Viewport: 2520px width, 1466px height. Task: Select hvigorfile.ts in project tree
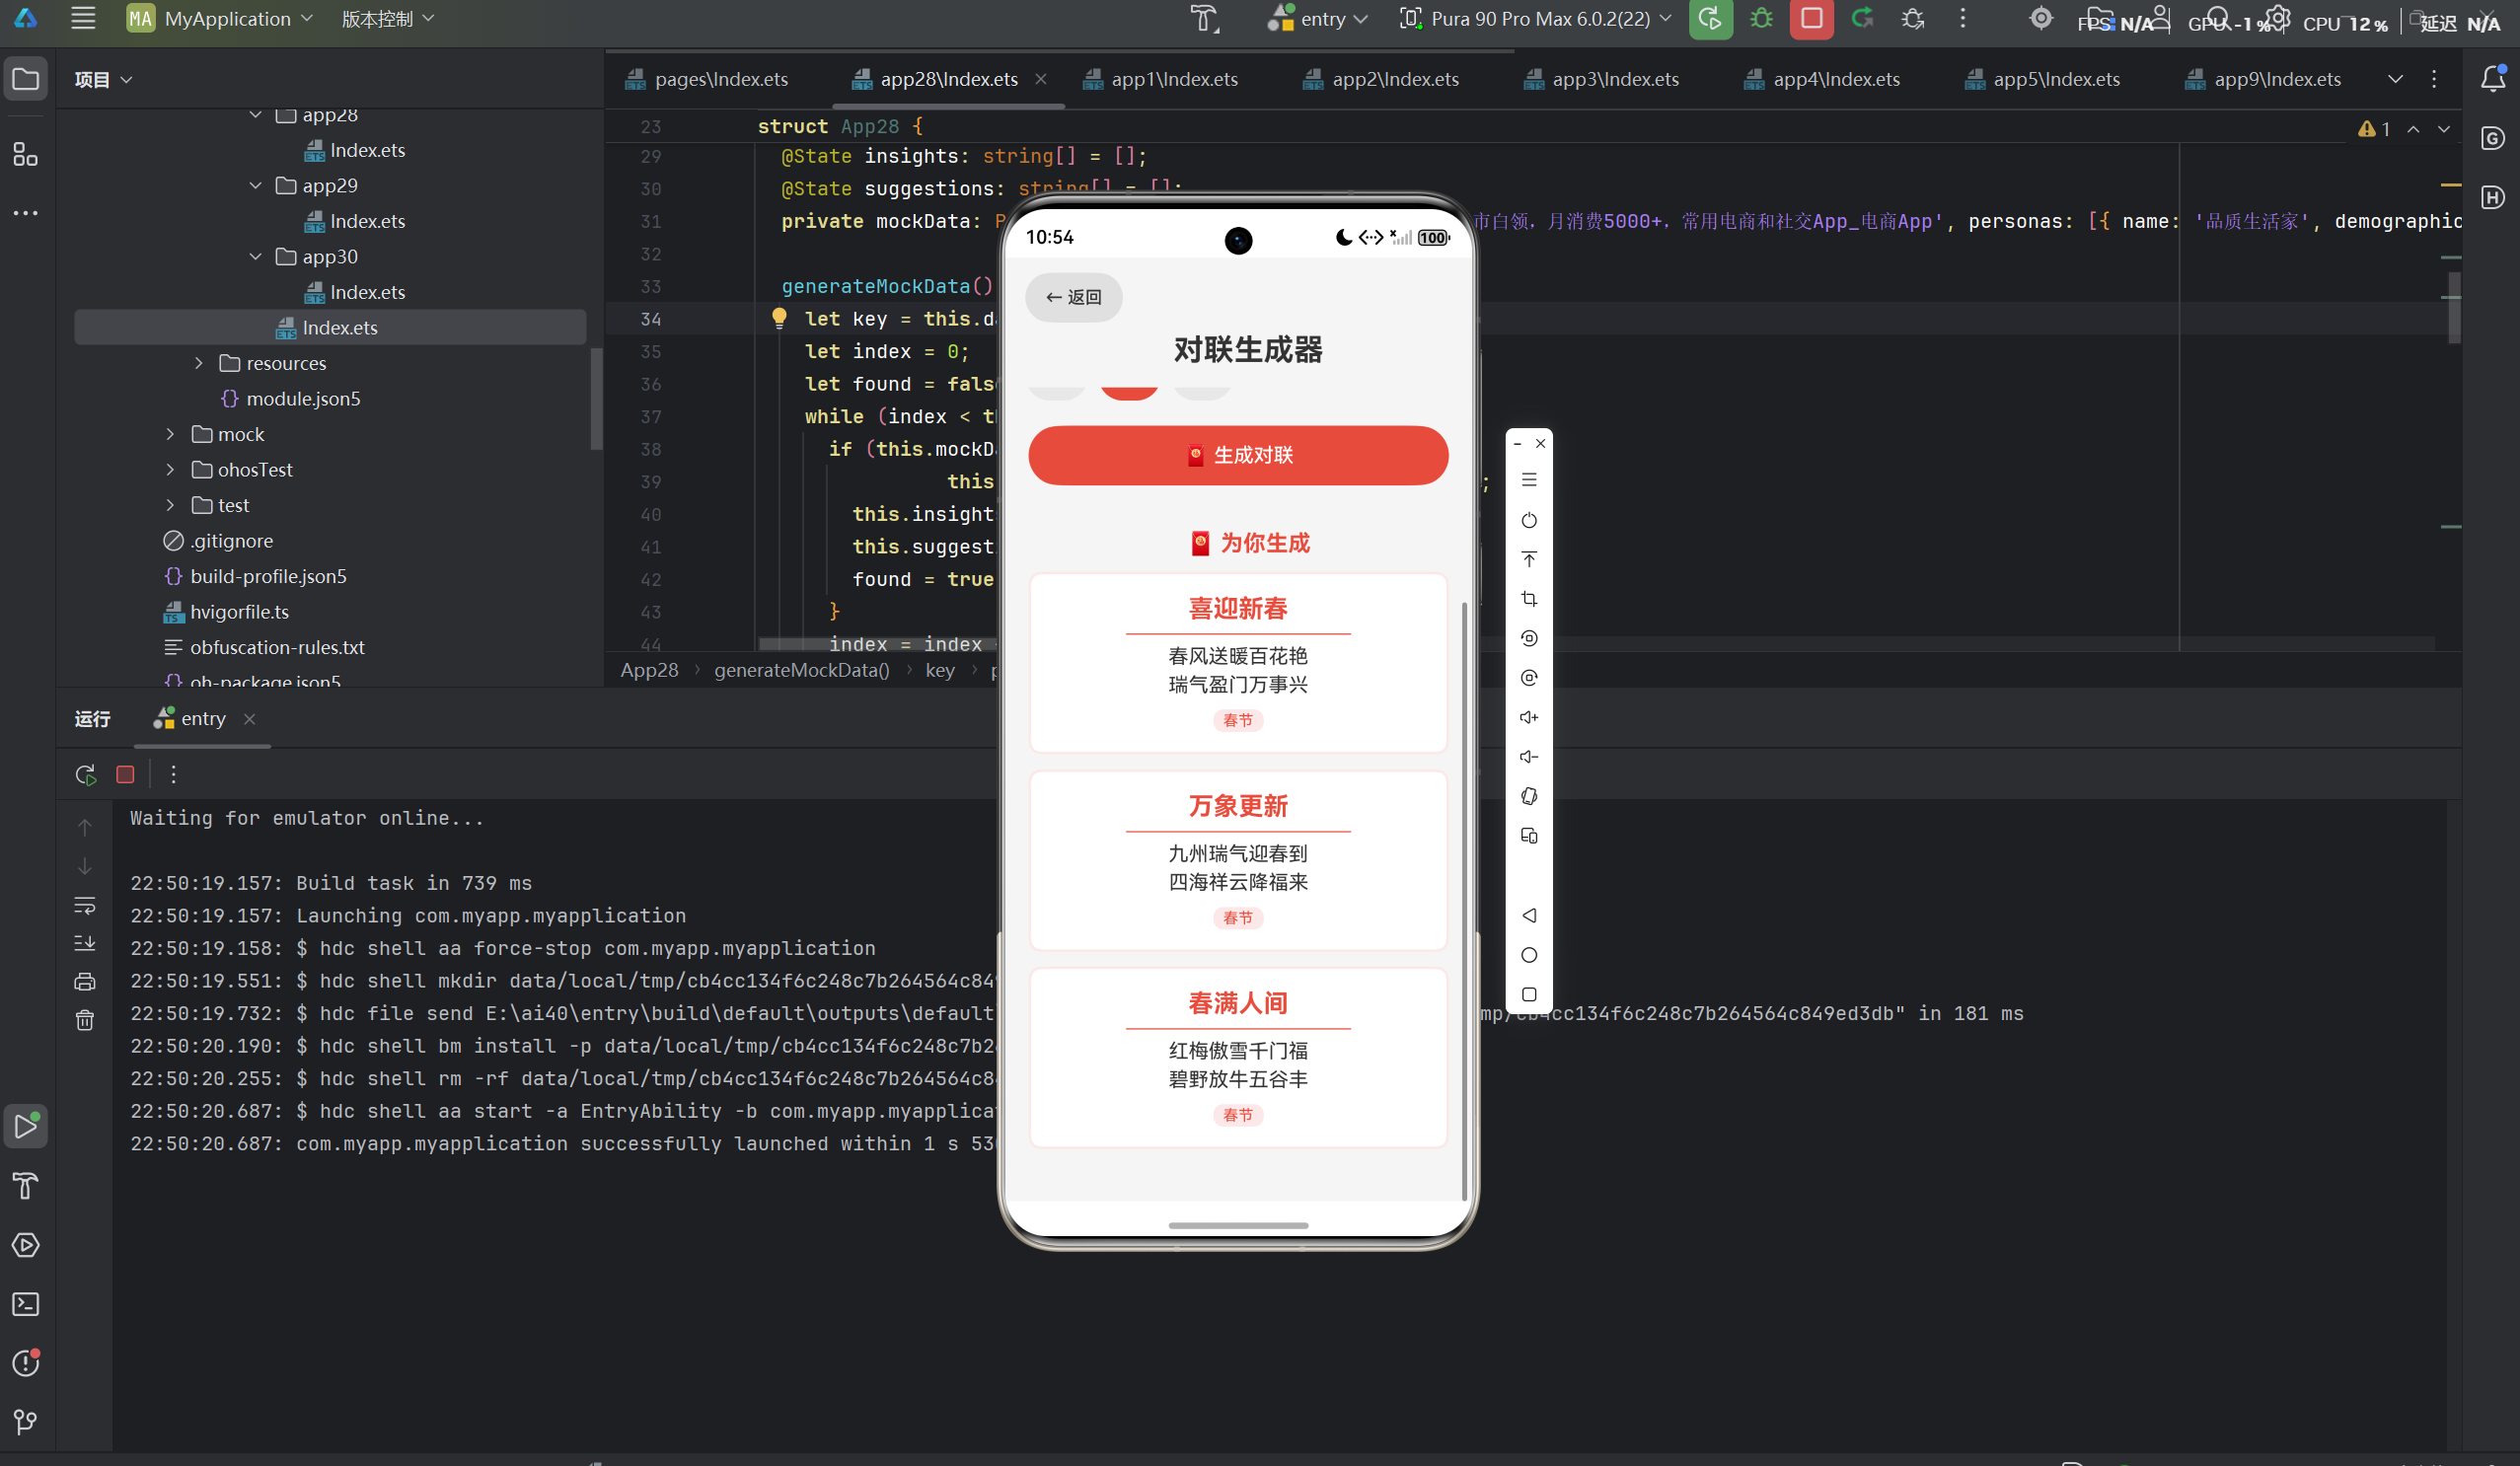tap(239, 612)
